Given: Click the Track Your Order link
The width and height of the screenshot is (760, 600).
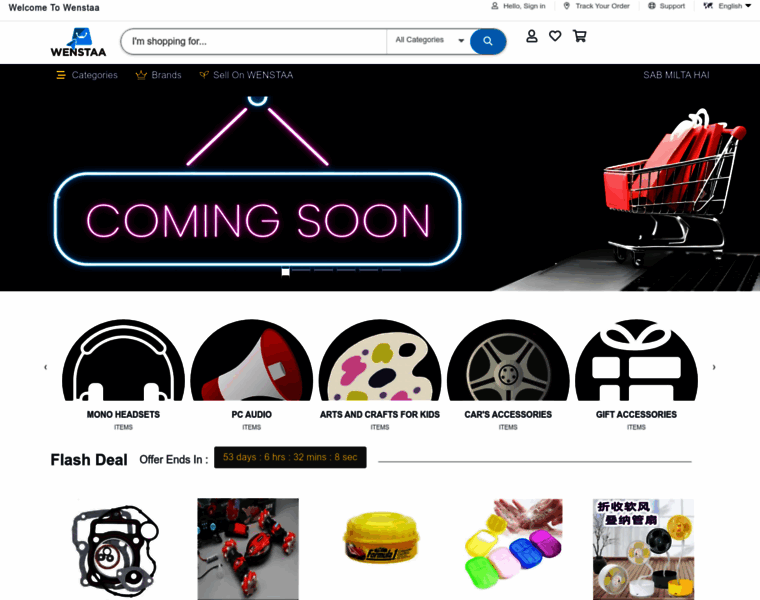Looking at the screenshot, I should click(x=602, y=6).
